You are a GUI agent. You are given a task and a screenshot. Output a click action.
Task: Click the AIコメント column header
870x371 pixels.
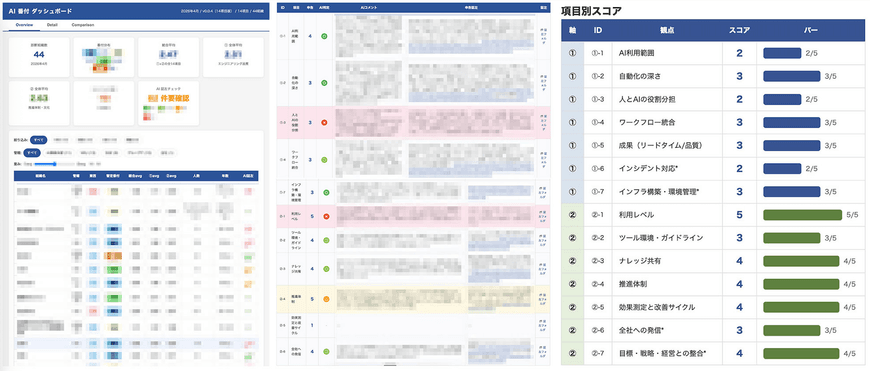[369, 8]
